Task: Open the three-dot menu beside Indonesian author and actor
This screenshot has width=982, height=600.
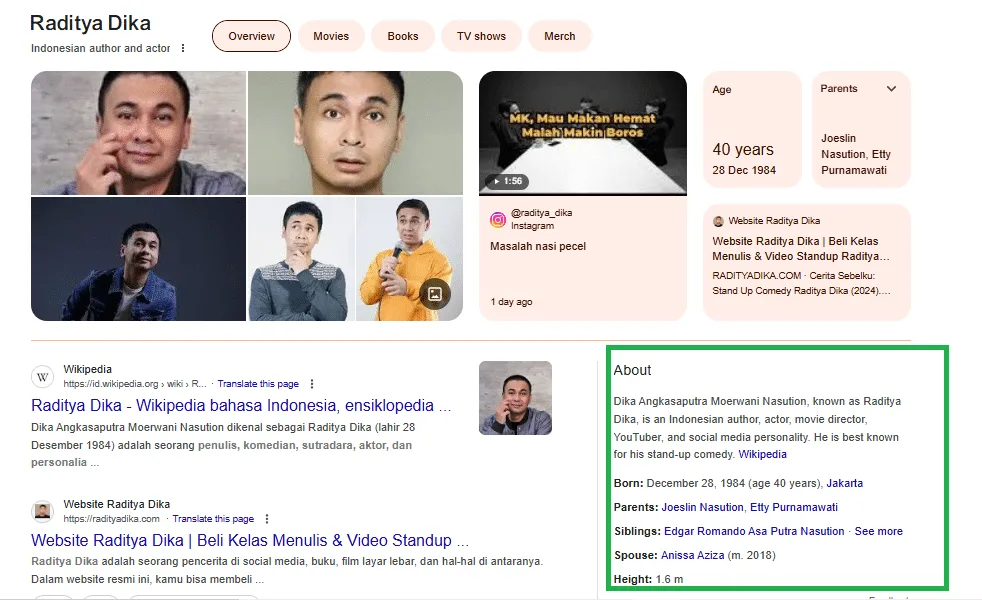Action: tap(183, 48)
